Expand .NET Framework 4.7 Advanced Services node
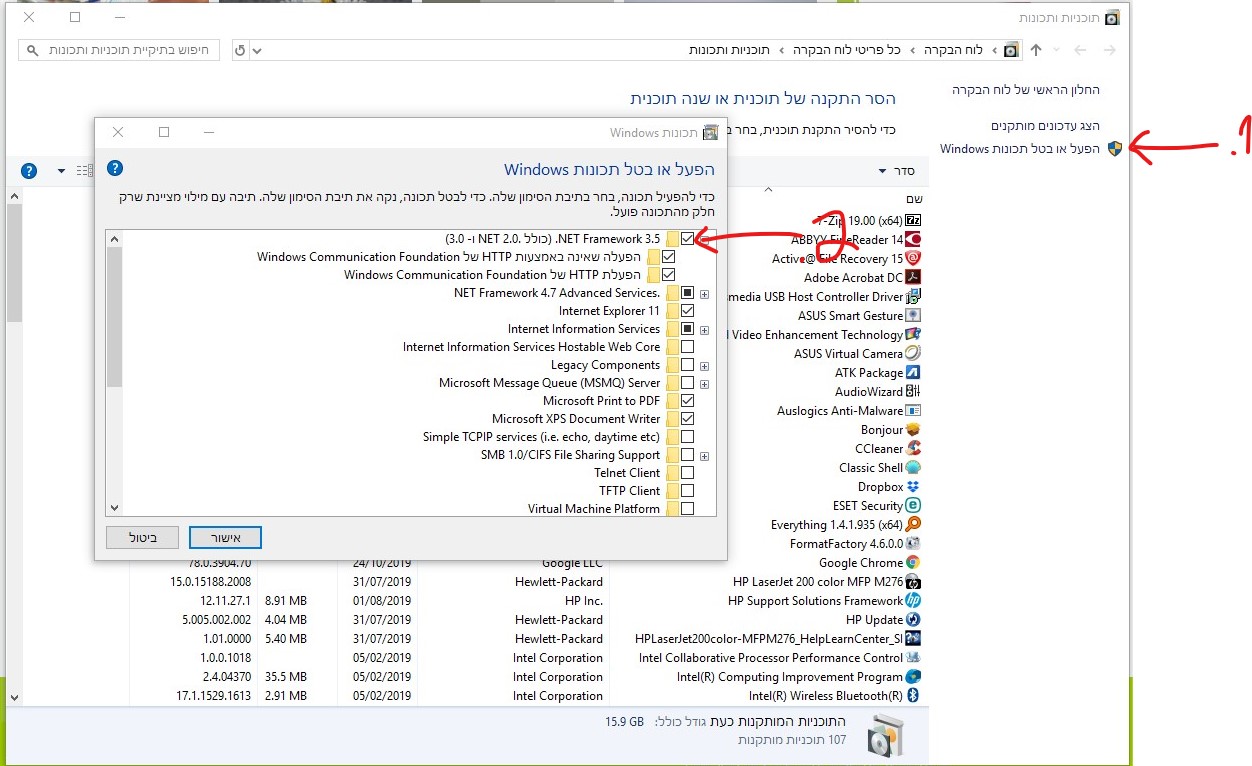Screen dimensions: 1252x766 click(705, 294)
